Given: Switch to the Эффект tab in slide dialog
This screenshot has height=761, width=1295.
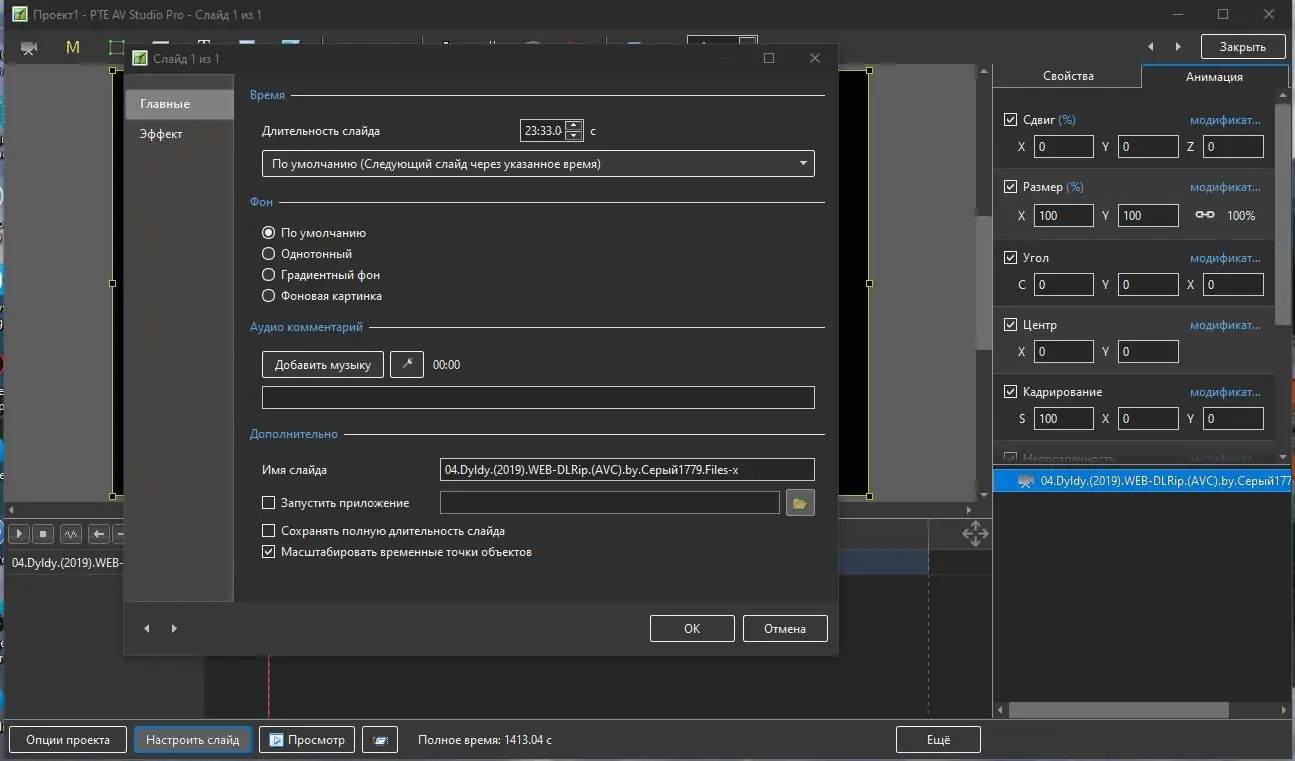Looking at the screenshot, I should point(179,134).
